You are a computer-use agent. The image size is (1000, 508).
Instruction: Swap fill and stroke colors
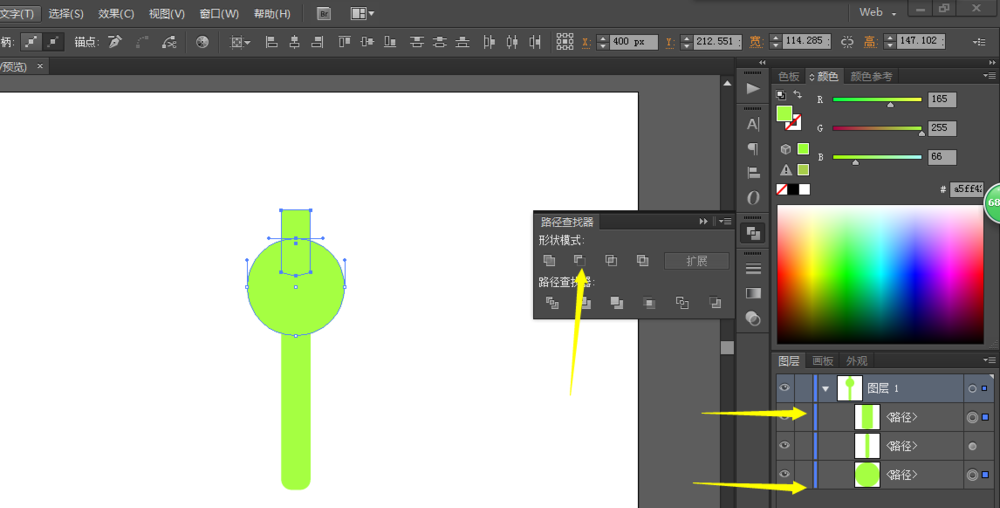click(x=797, y=95)
